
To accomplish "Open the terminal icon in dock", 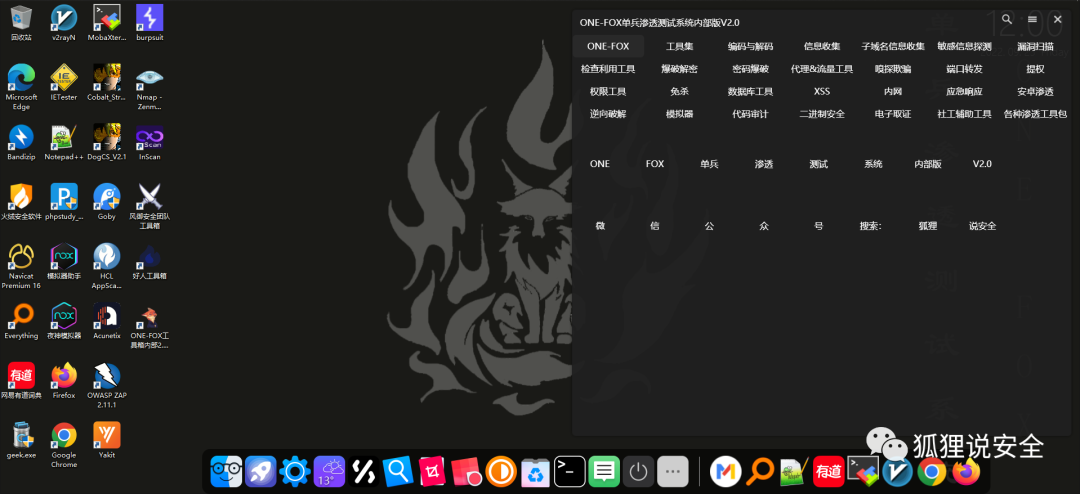I will click(570, 471).
